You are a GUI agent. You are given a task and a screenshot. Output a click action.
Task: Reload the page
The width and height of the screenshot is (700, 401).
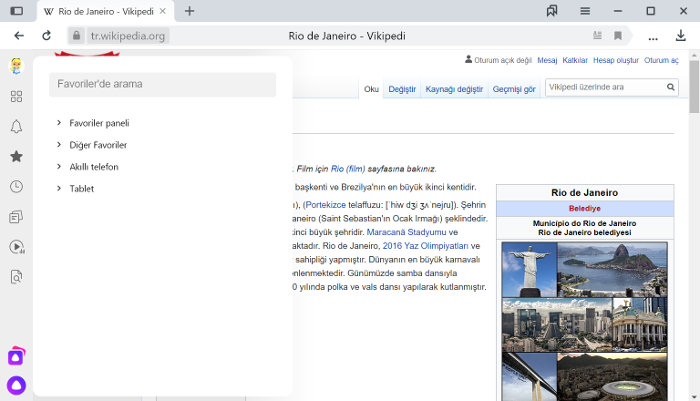pyautogui.click(x=46, y=36)
